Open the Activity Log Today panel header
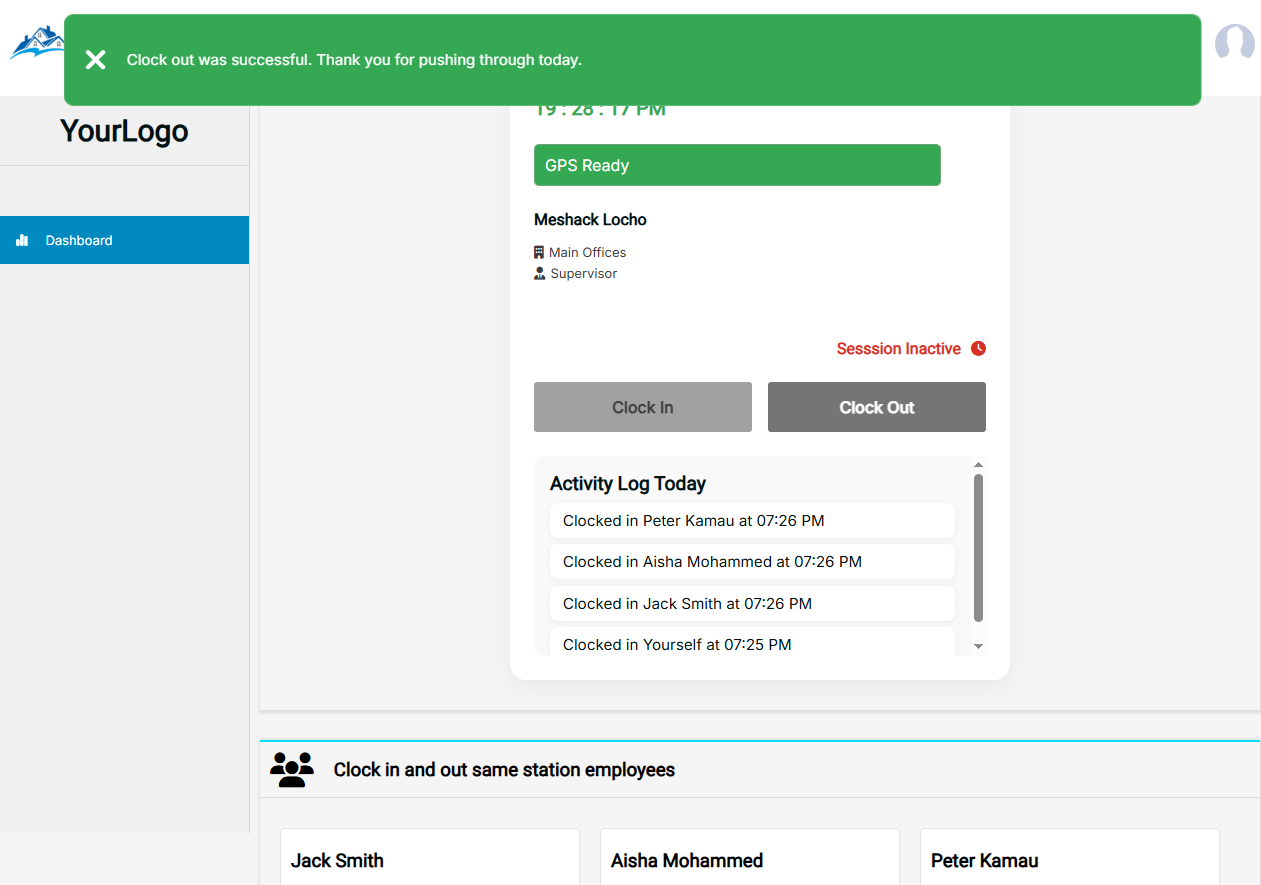 pyautogui.click(x=627, y=483)
